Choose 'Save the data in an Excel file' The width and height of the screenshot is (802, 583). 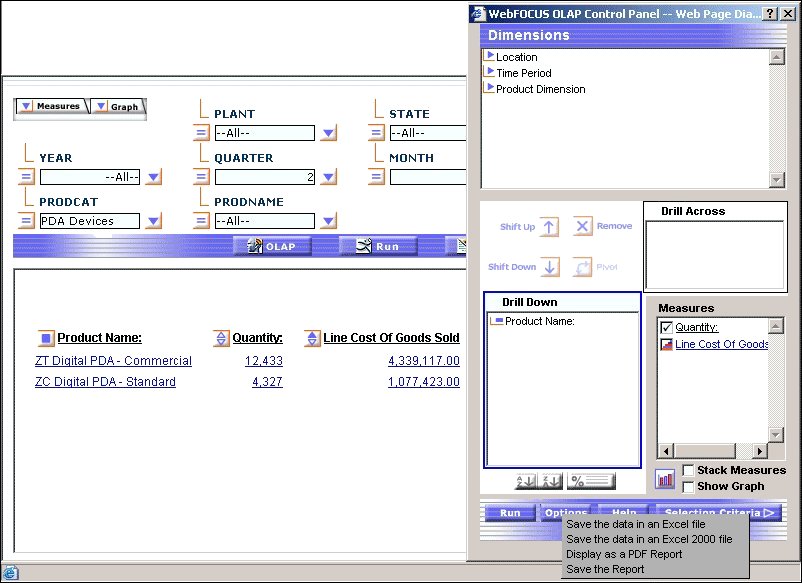coord(635,524)
